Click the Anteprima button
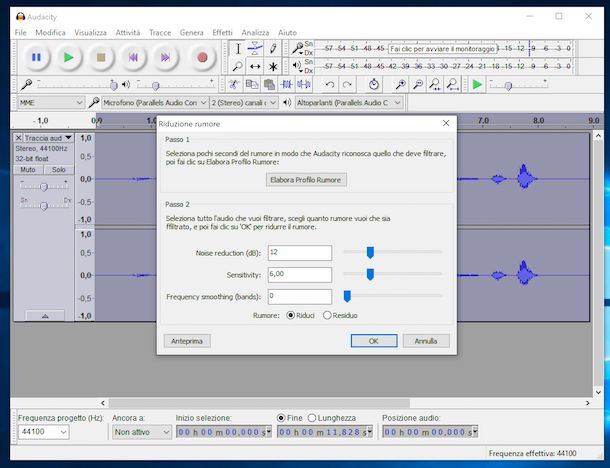610x468 pixels. point(187,341)
